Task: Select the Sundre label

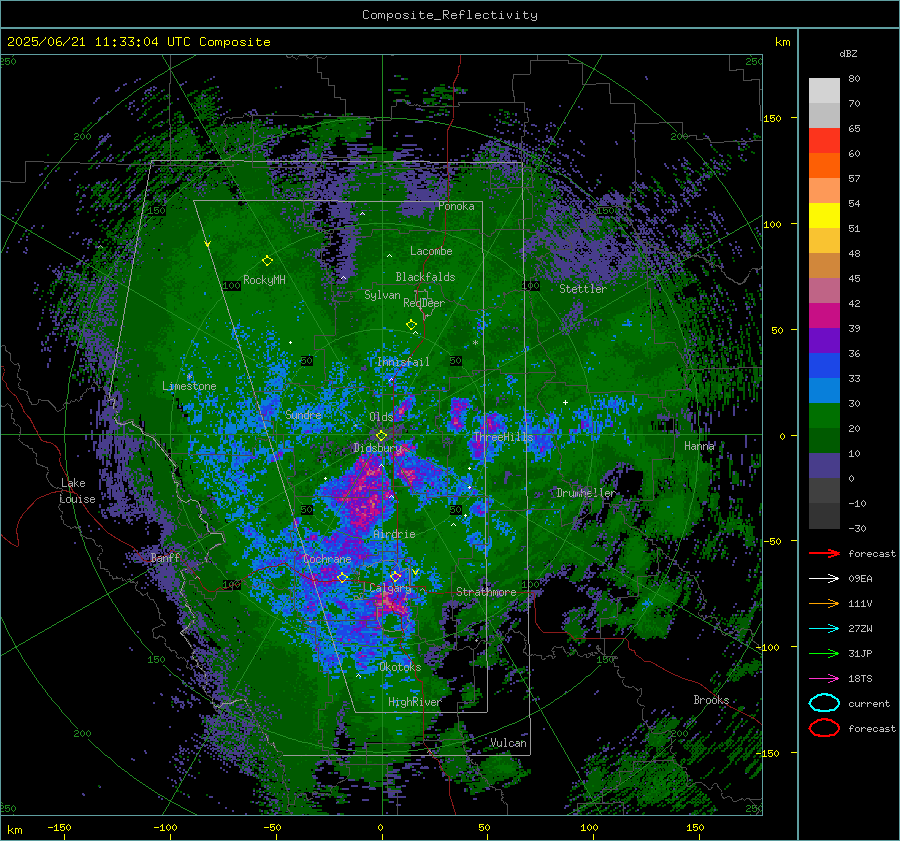Action: point(303,414)
